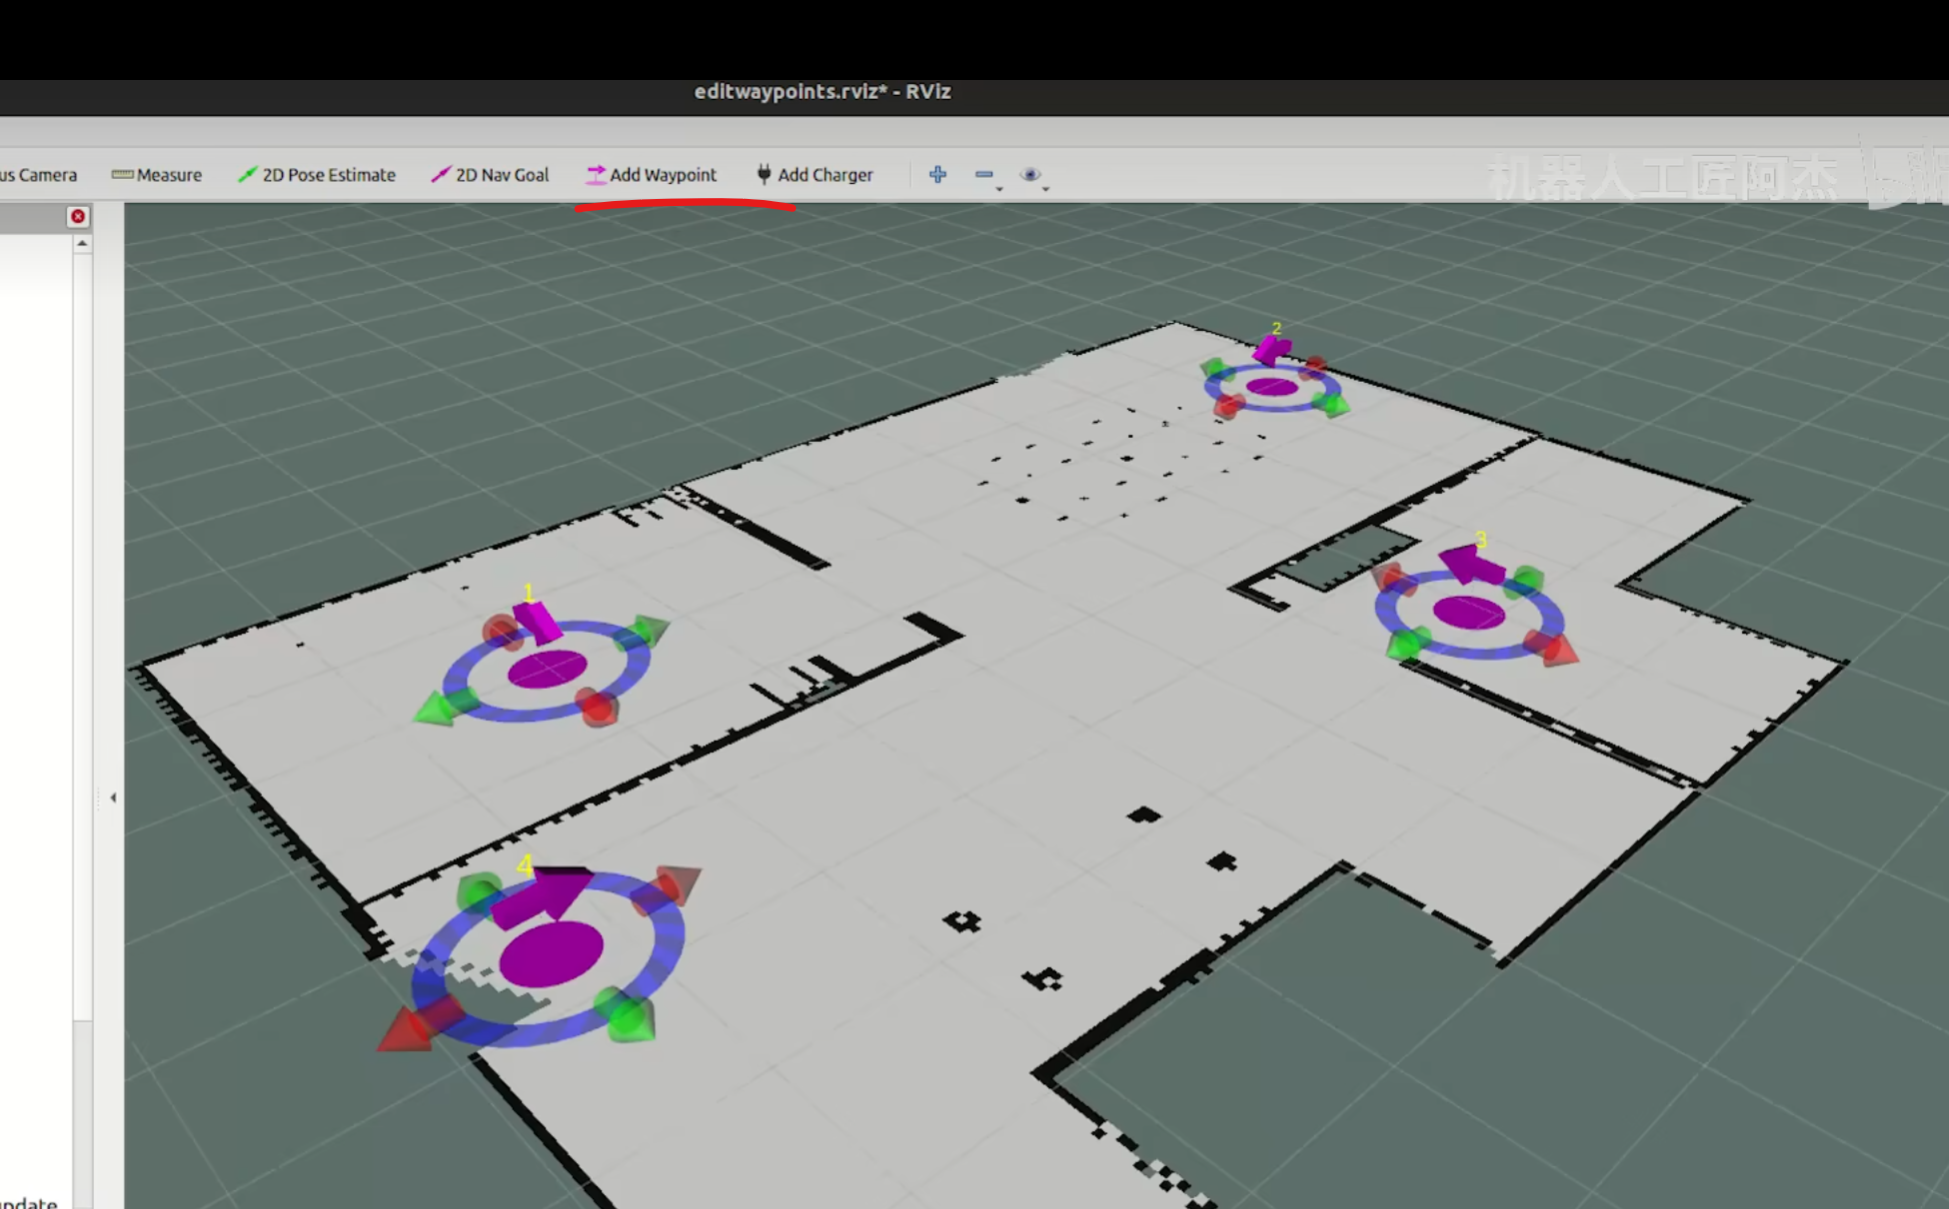
Task: Click the eye tool-options icon
Action: (x=1029, y=174)
